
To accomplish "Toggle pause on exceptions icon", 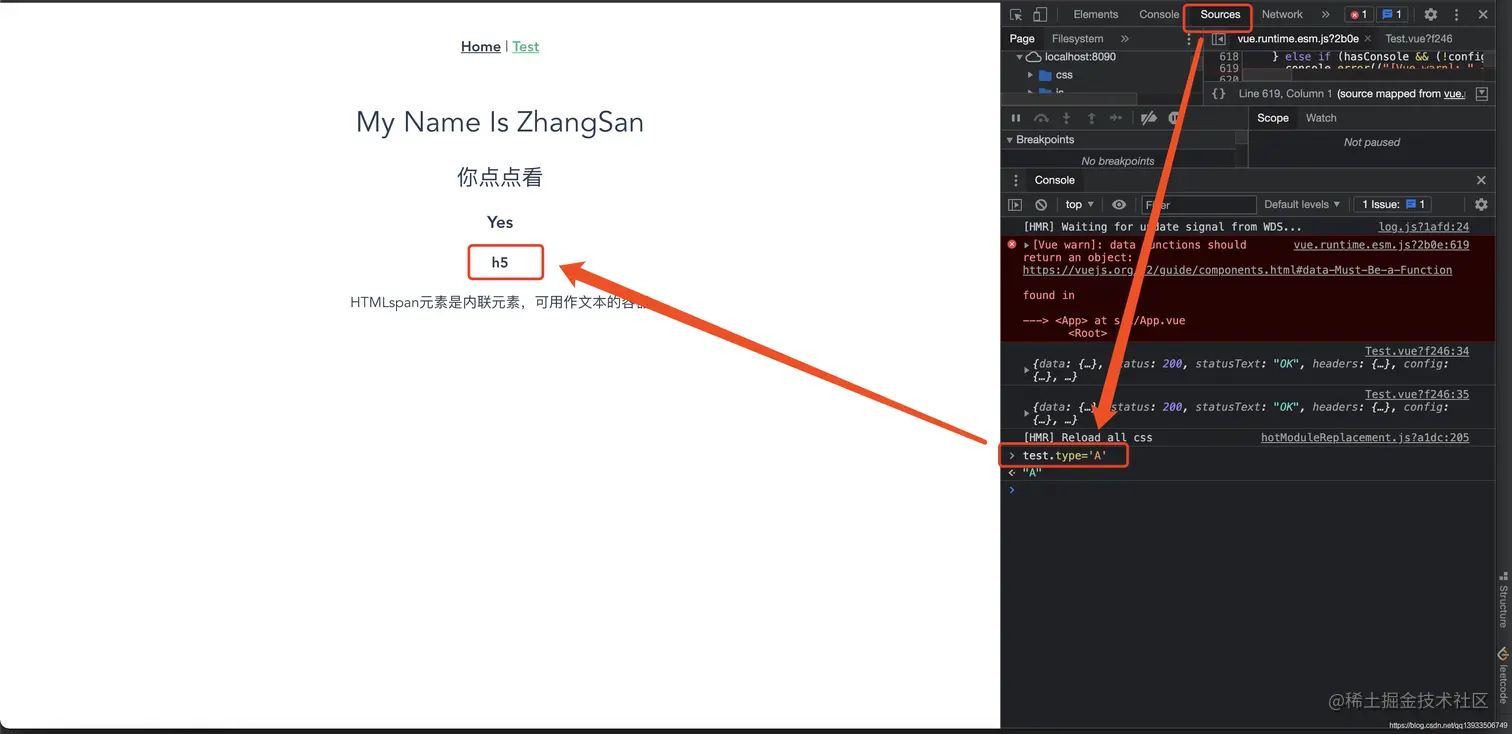I will click(x=1174, y=118).
